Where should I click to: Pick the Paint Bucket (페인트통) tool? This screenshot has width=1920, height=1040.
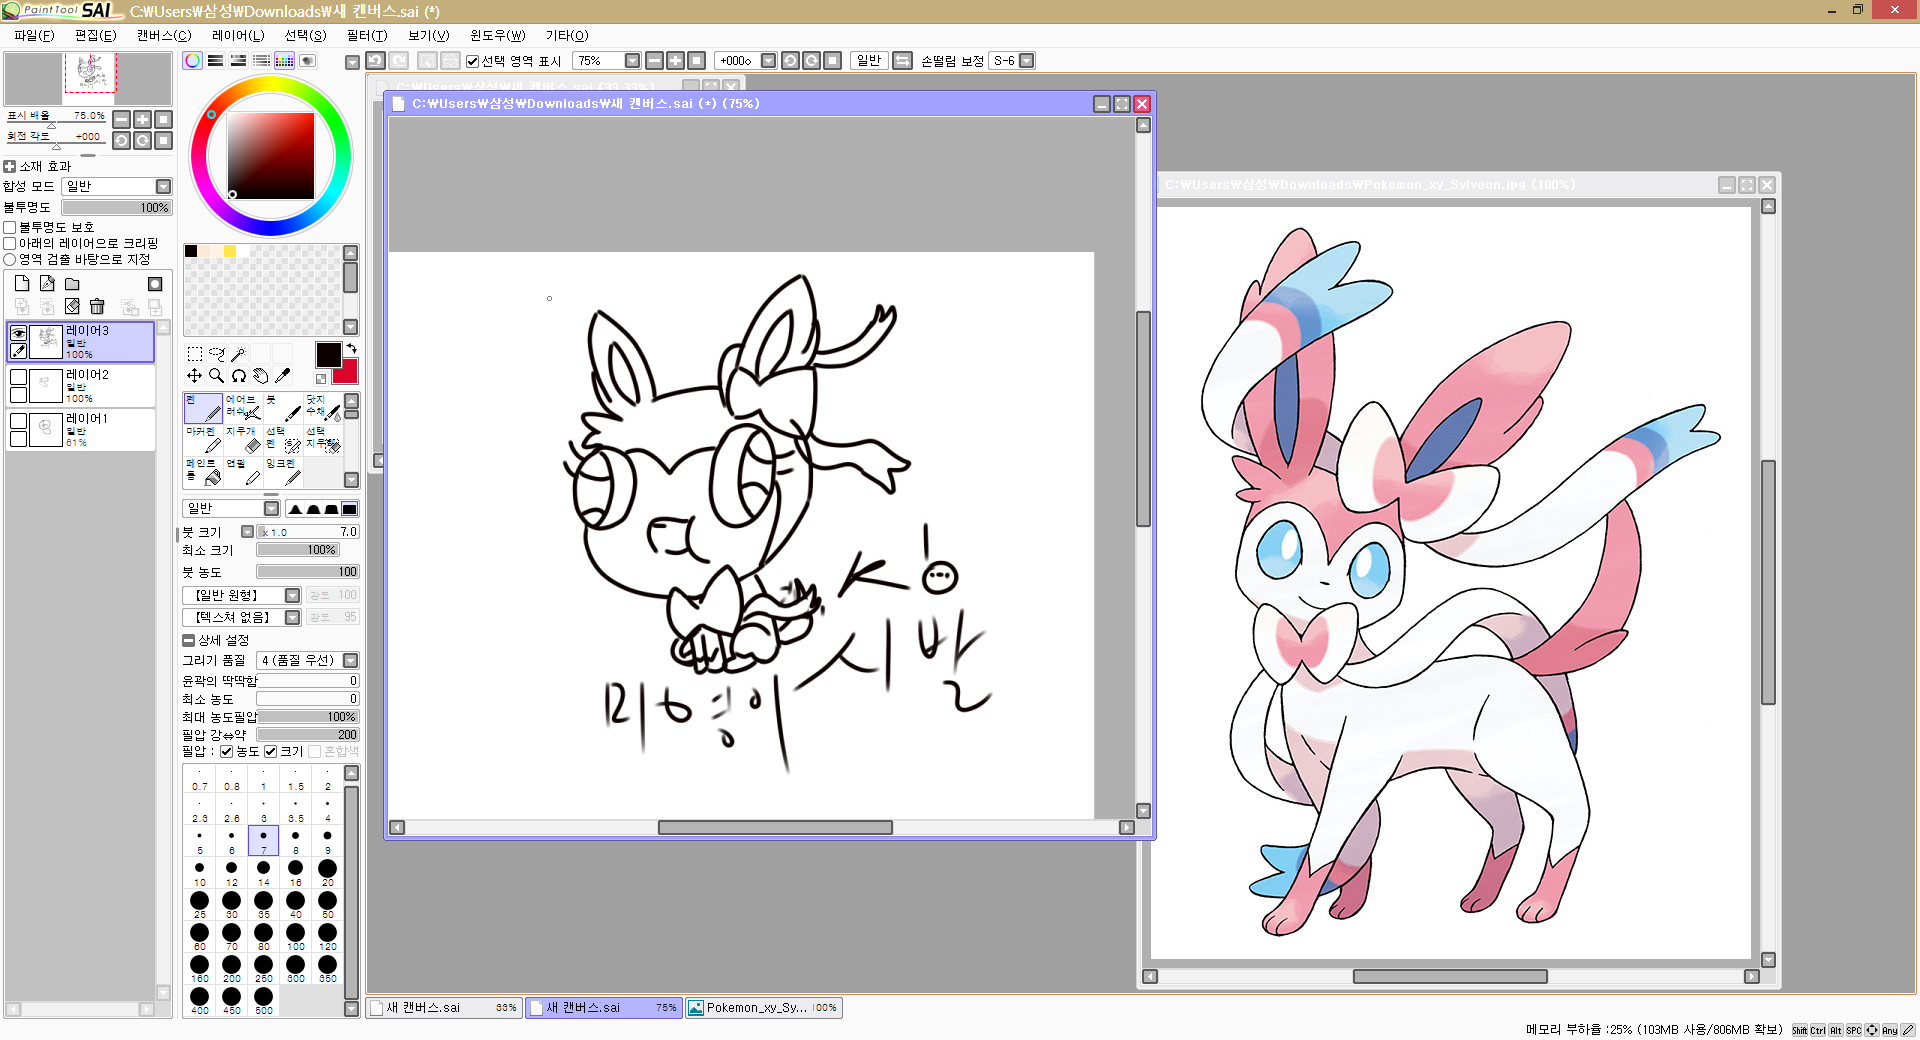203,472
